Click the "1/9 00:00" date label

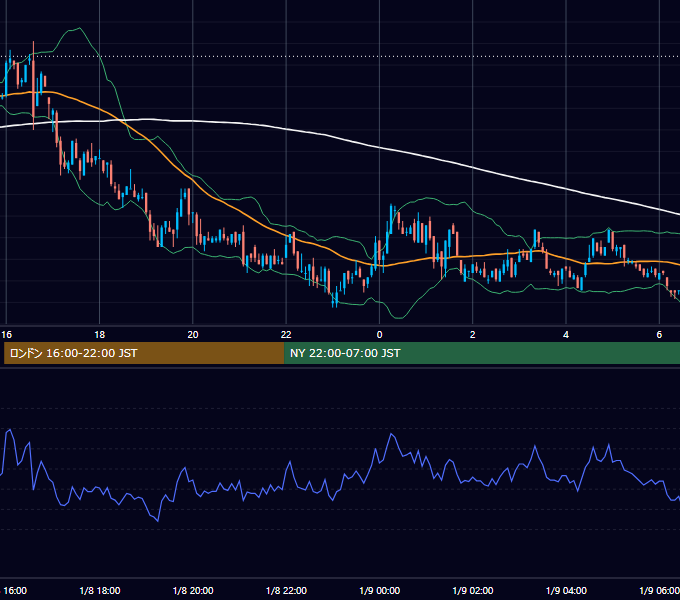click(379, 590)
